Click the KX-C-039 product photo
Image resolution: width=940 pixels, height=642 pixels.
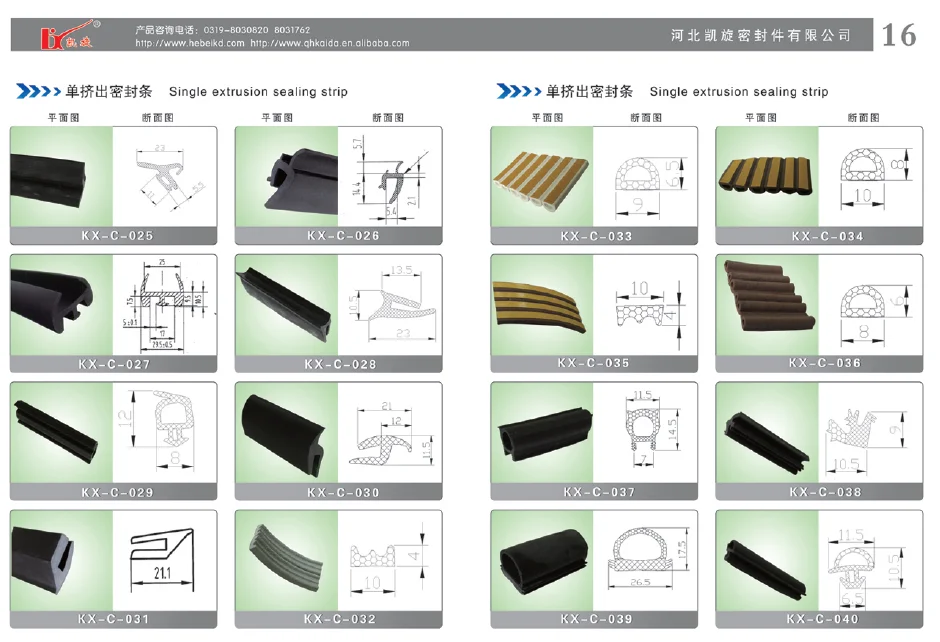pyautogui.click(x=543, y=560)
